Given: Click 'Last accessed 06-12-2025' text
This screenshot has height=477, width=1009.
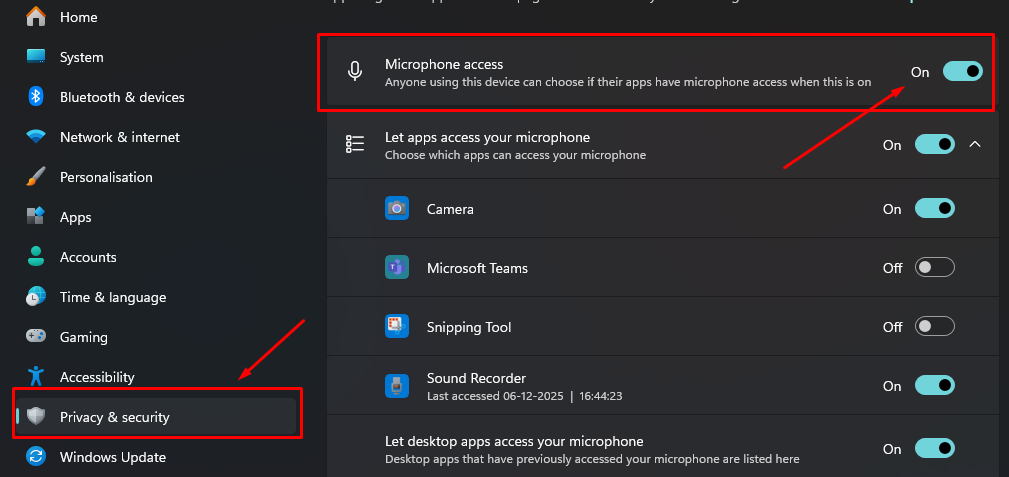Looking at the screenshot, I should coord(494,395).
